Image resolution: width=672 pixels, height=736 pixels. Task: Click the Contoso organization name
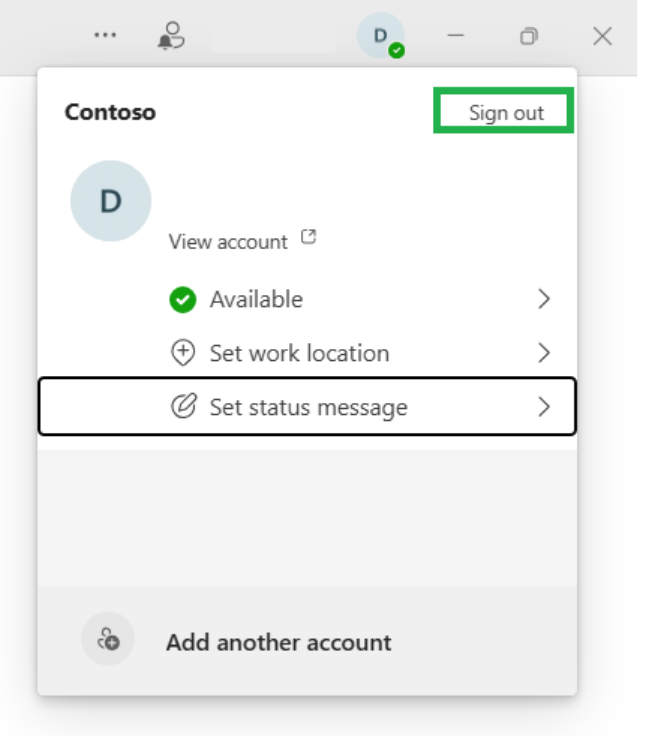110,112
